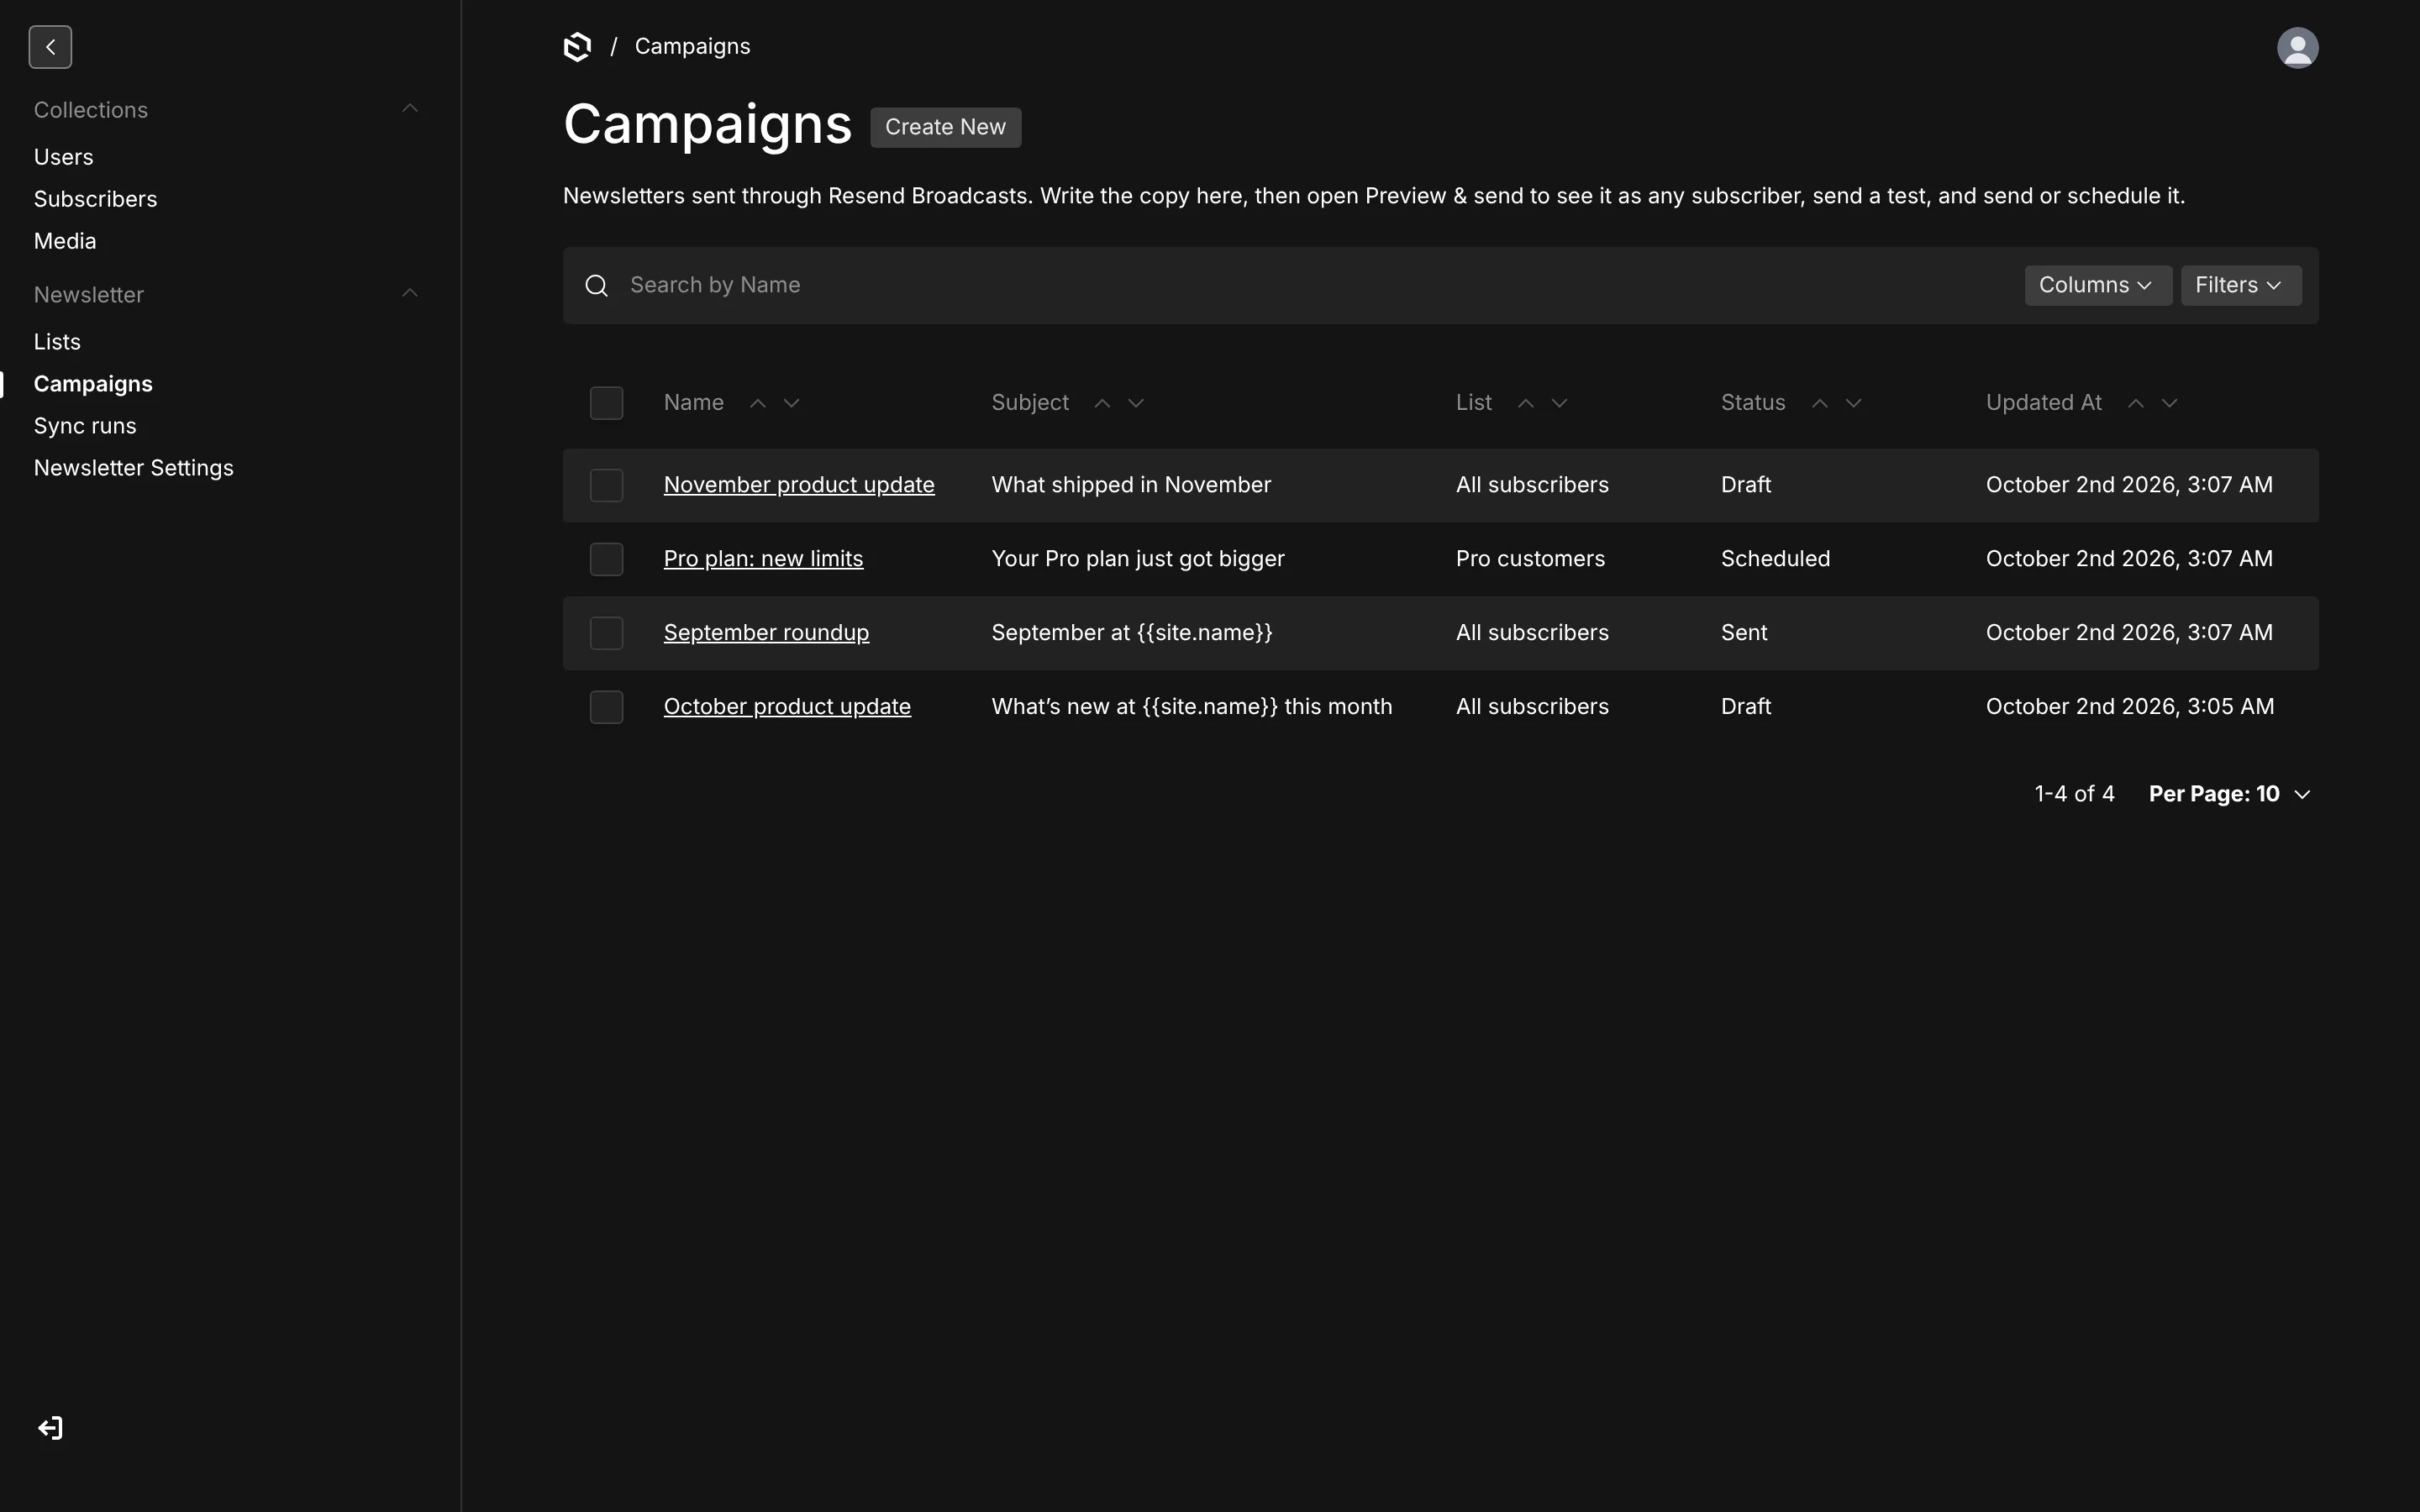This screenshot has height=1512, width=2420.
Task: Go to Lists in the sidebar
Action: (57, 342)
